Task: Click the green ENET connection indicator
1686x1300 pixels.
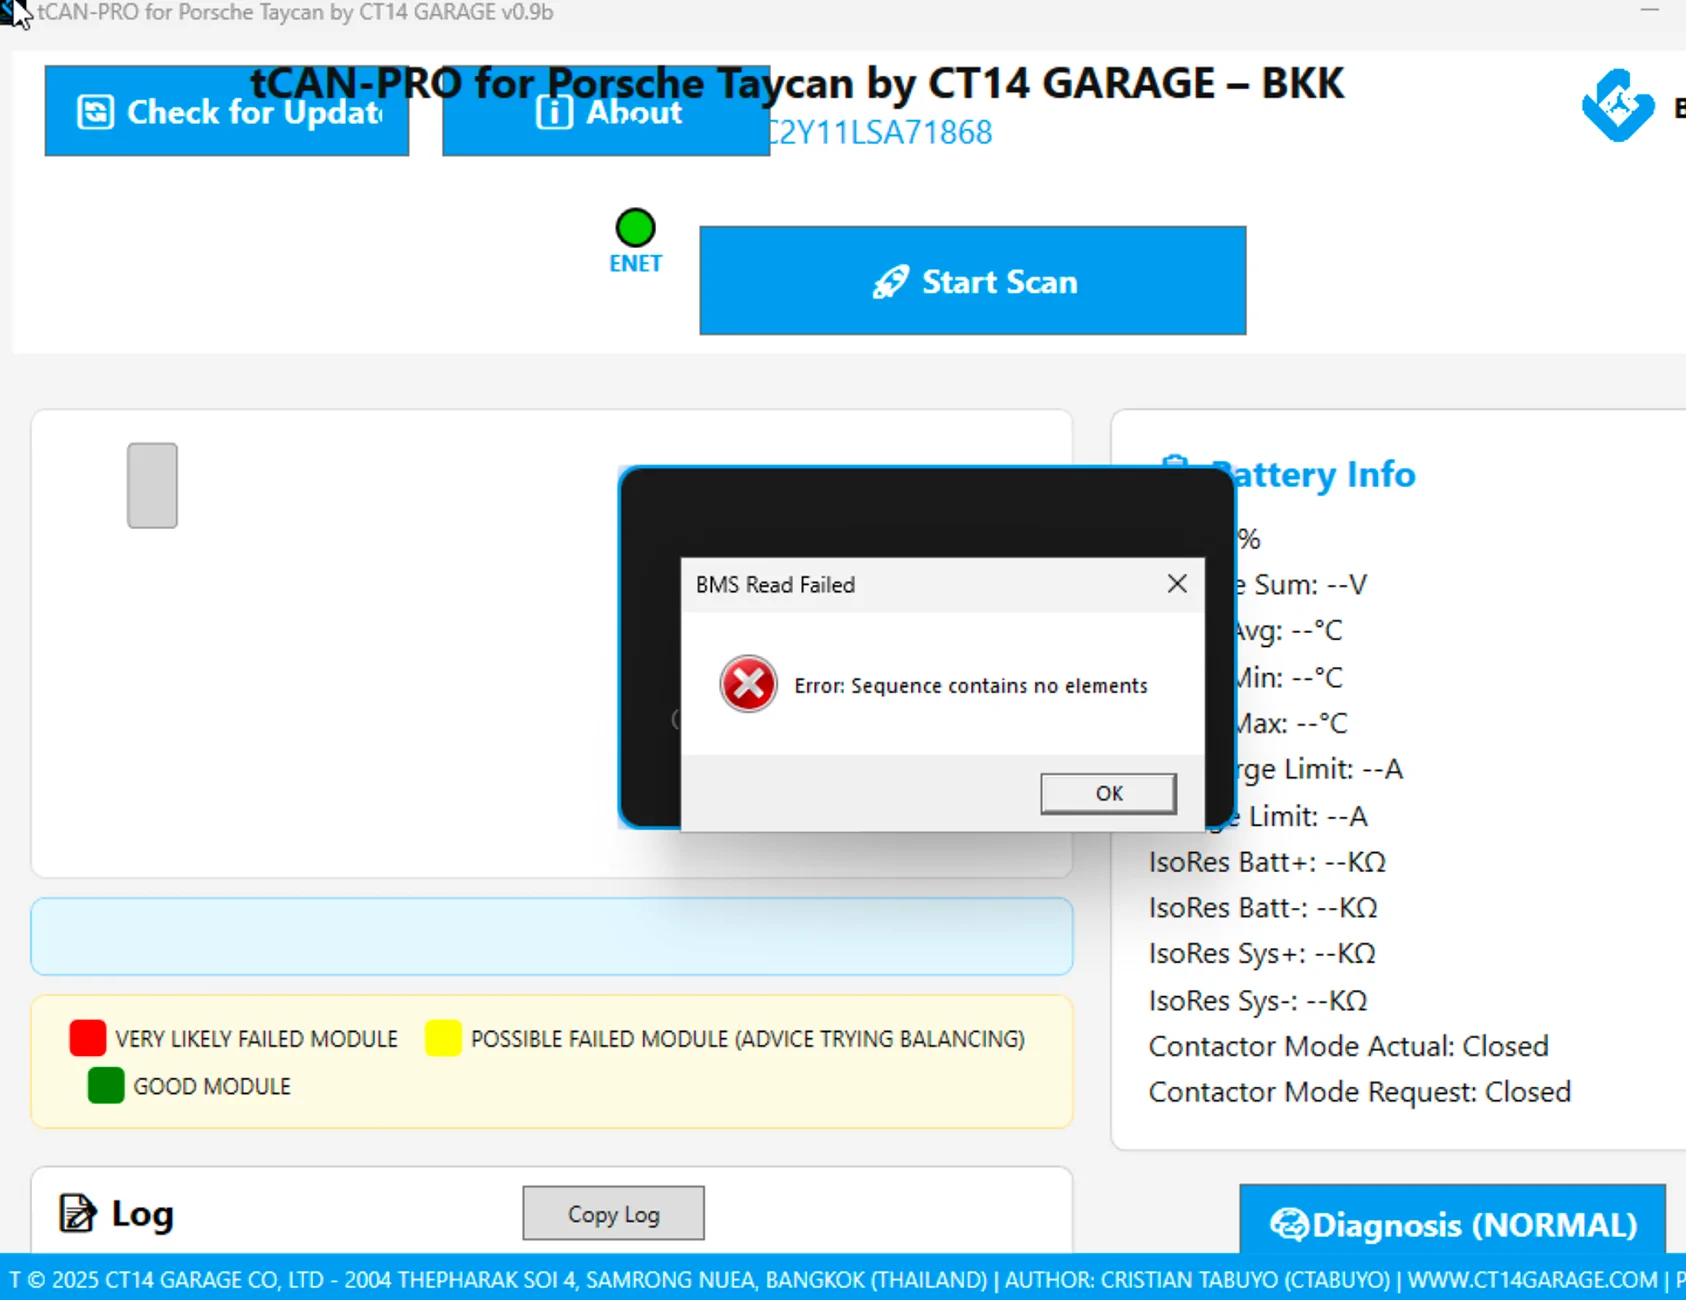Action: pos(635,228)
